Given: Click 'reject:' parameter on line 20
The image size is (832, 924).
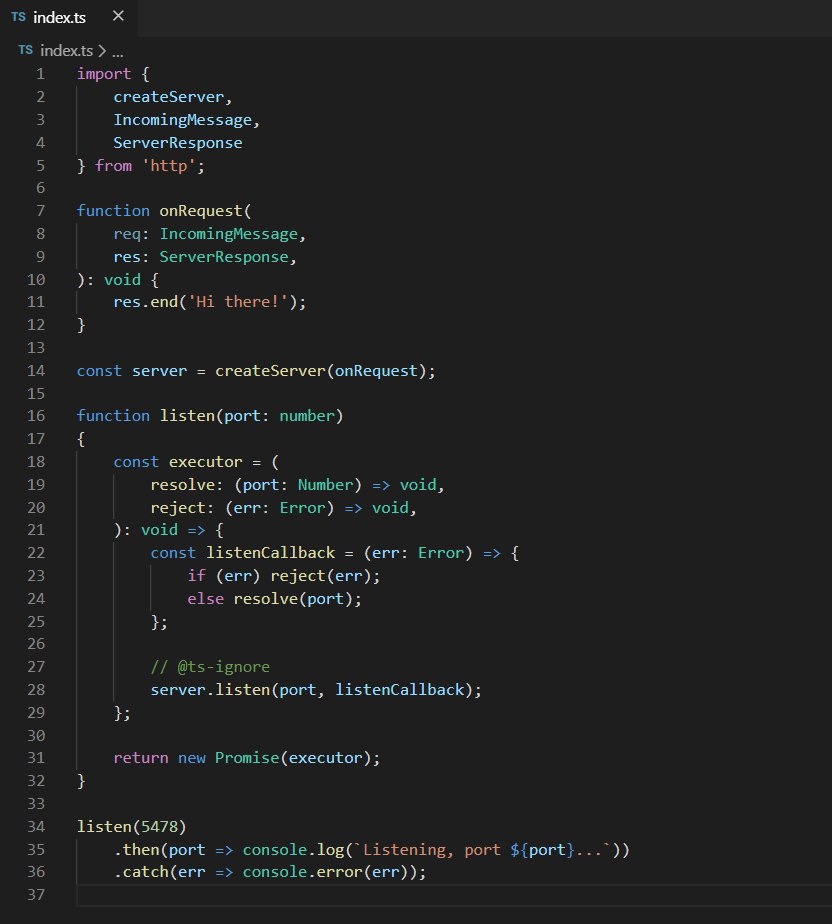Looking at the screenshot, I should click(182, 508).
